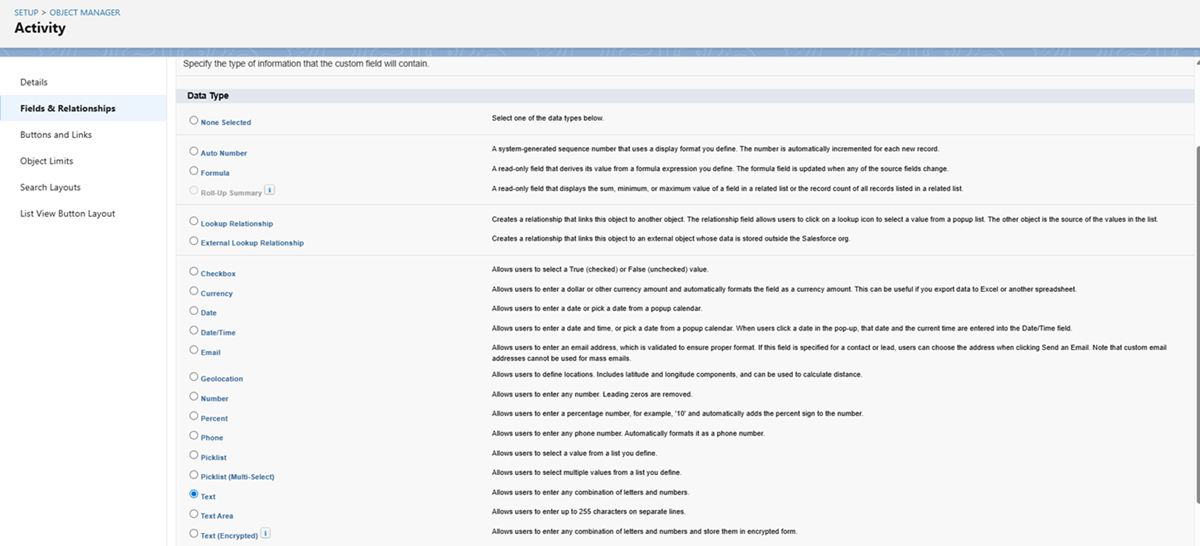The height and width of the screenshot is (546, 1200).
Task: Select Text (Encrypted) radio button
Action: click(x=194, y=534)
